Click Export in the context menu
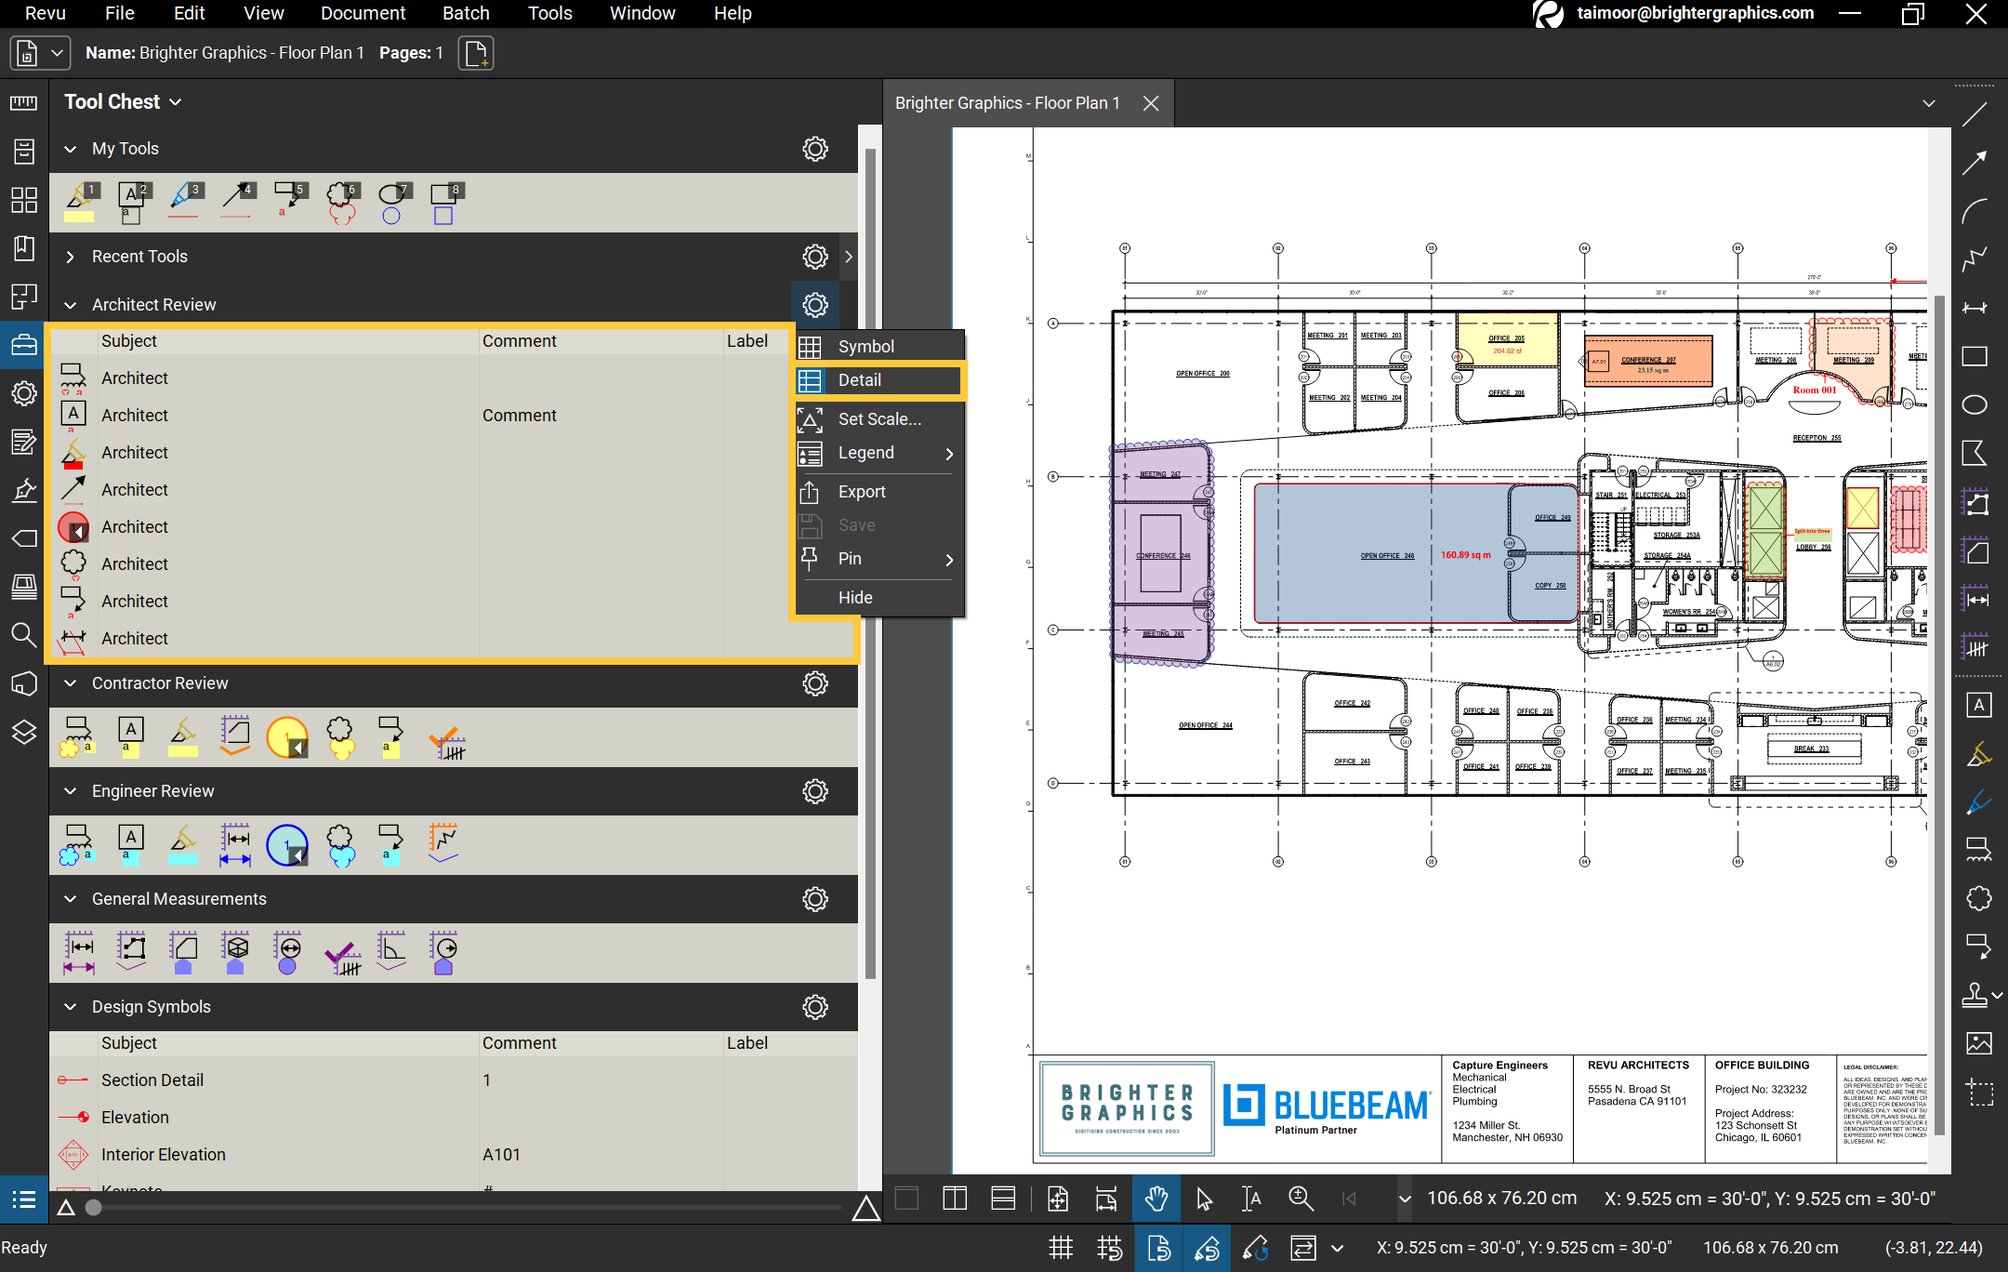The image size is (2008, 1272). pyautogui.click(x=862, y=491)
